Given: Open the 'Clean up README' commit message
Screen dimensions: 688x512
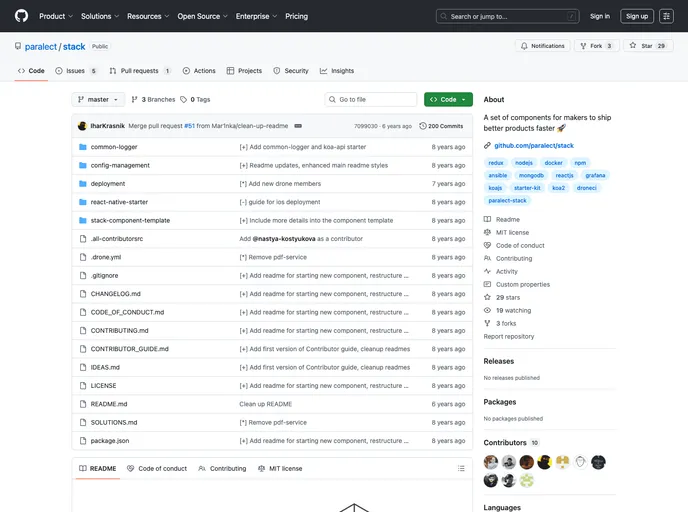Looking at the screenshot, I should 265,404.
